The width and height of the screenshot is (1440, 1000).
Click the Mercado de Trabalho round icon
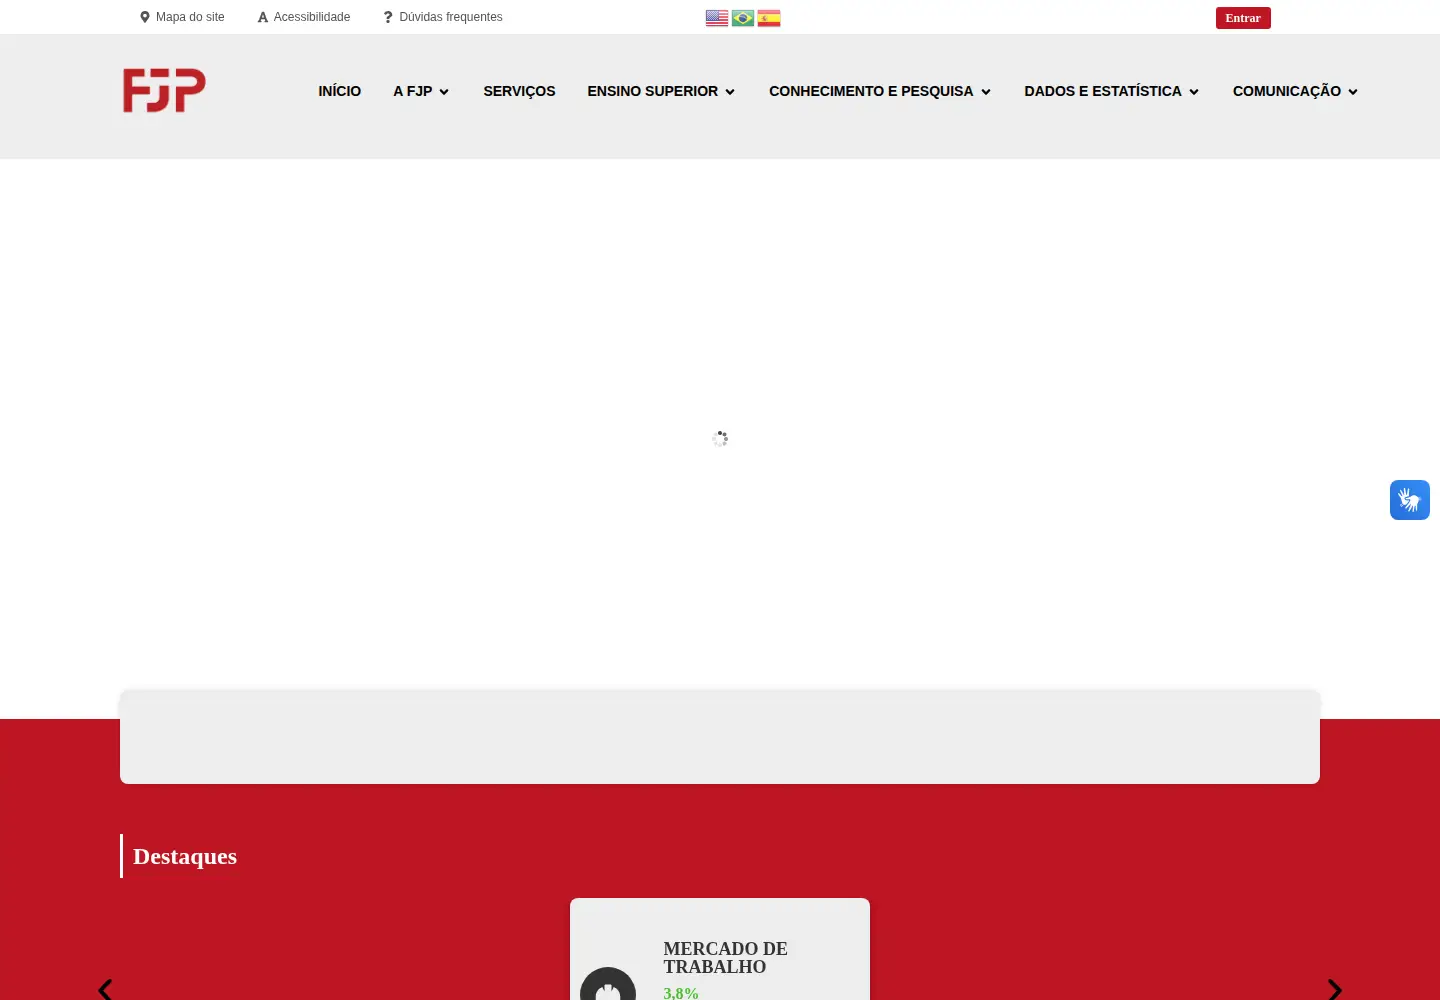point(608,985)
